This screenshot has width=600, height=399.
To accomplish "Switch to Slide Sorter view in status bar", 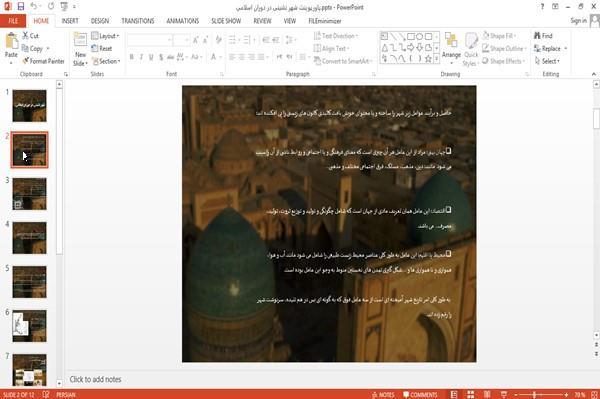I will 471,394.
